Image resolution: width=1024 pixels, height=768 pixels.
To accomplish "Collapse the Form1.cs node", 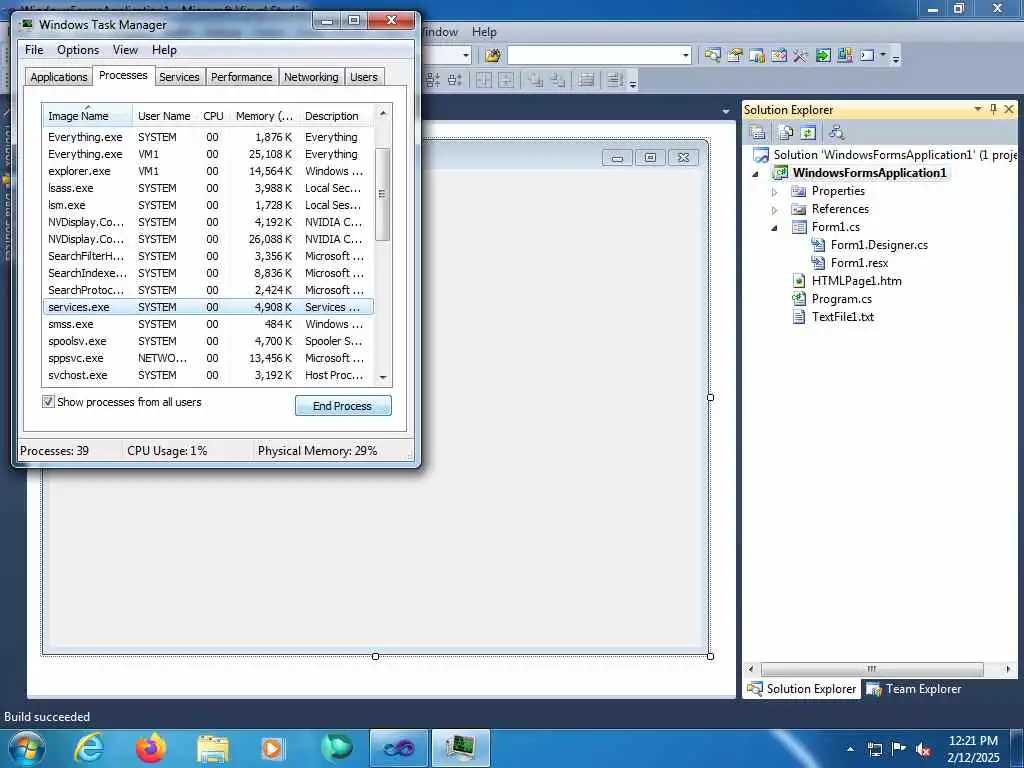I will pos(775,228).
